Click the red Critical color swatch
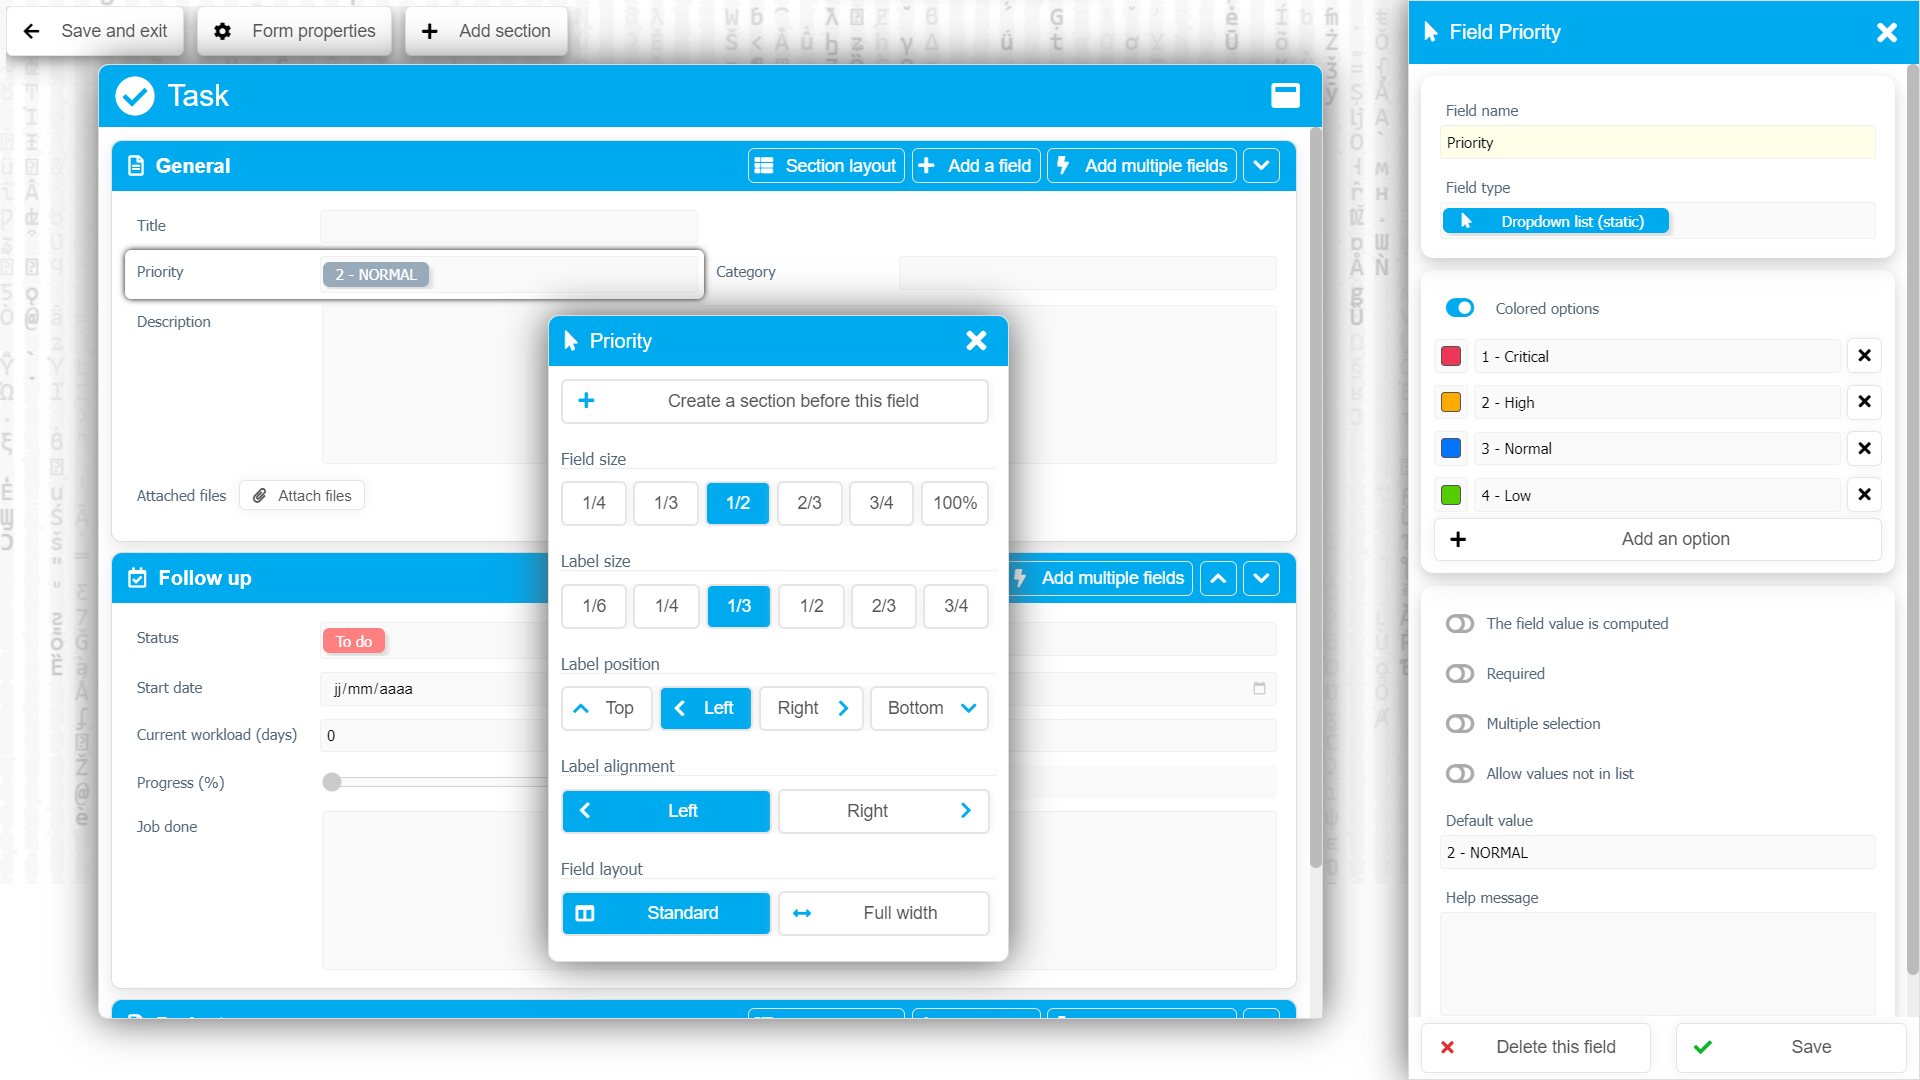 pyautogui.click(x=1451, y=356)
